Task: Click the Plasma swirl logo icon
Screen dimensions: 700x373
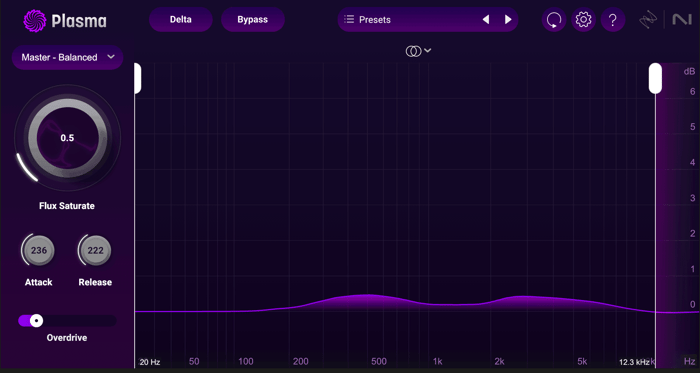Action: pos(35,21)
